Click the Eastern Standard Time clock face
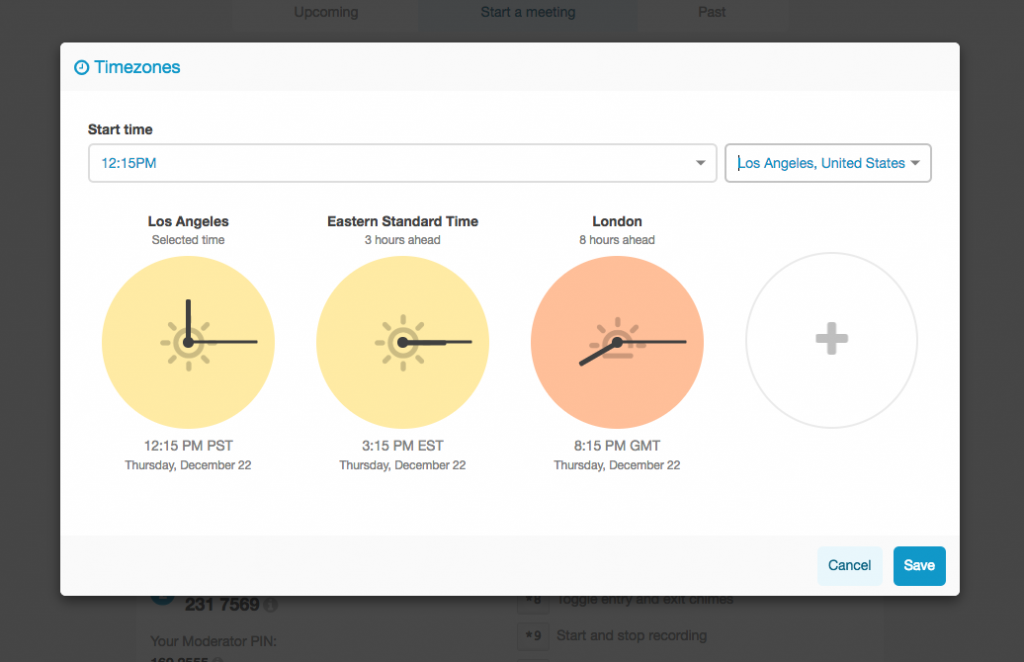 point(402,342)
